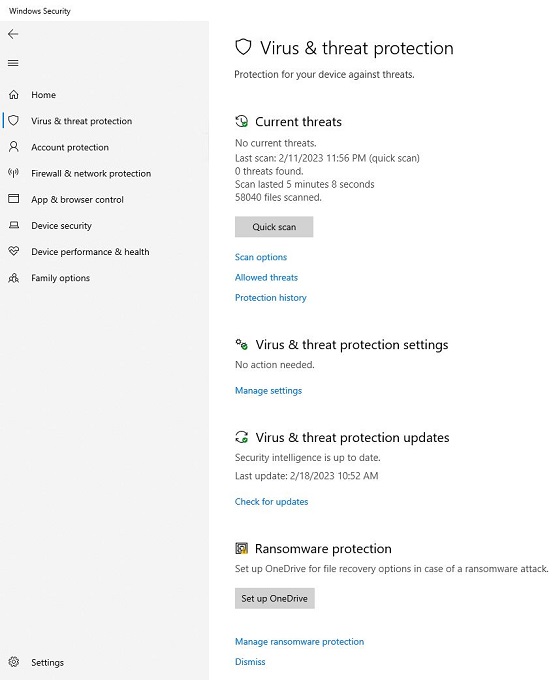The height and width of the screenshot is (680, 553).
Task: Open Protection history
Action: pos(271,298)
